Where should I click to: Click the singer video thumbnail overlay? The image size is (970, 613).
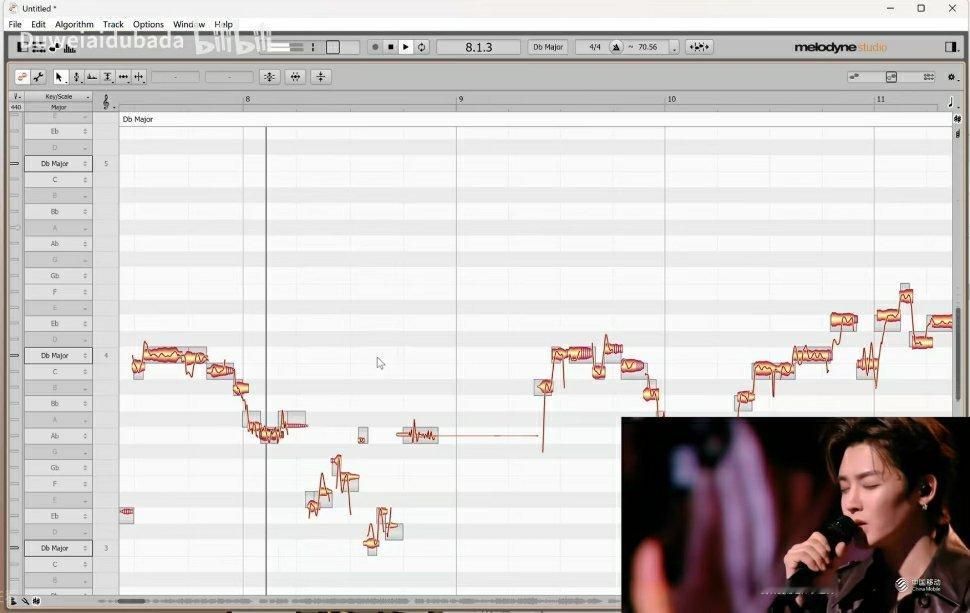(x=796, y=515)
